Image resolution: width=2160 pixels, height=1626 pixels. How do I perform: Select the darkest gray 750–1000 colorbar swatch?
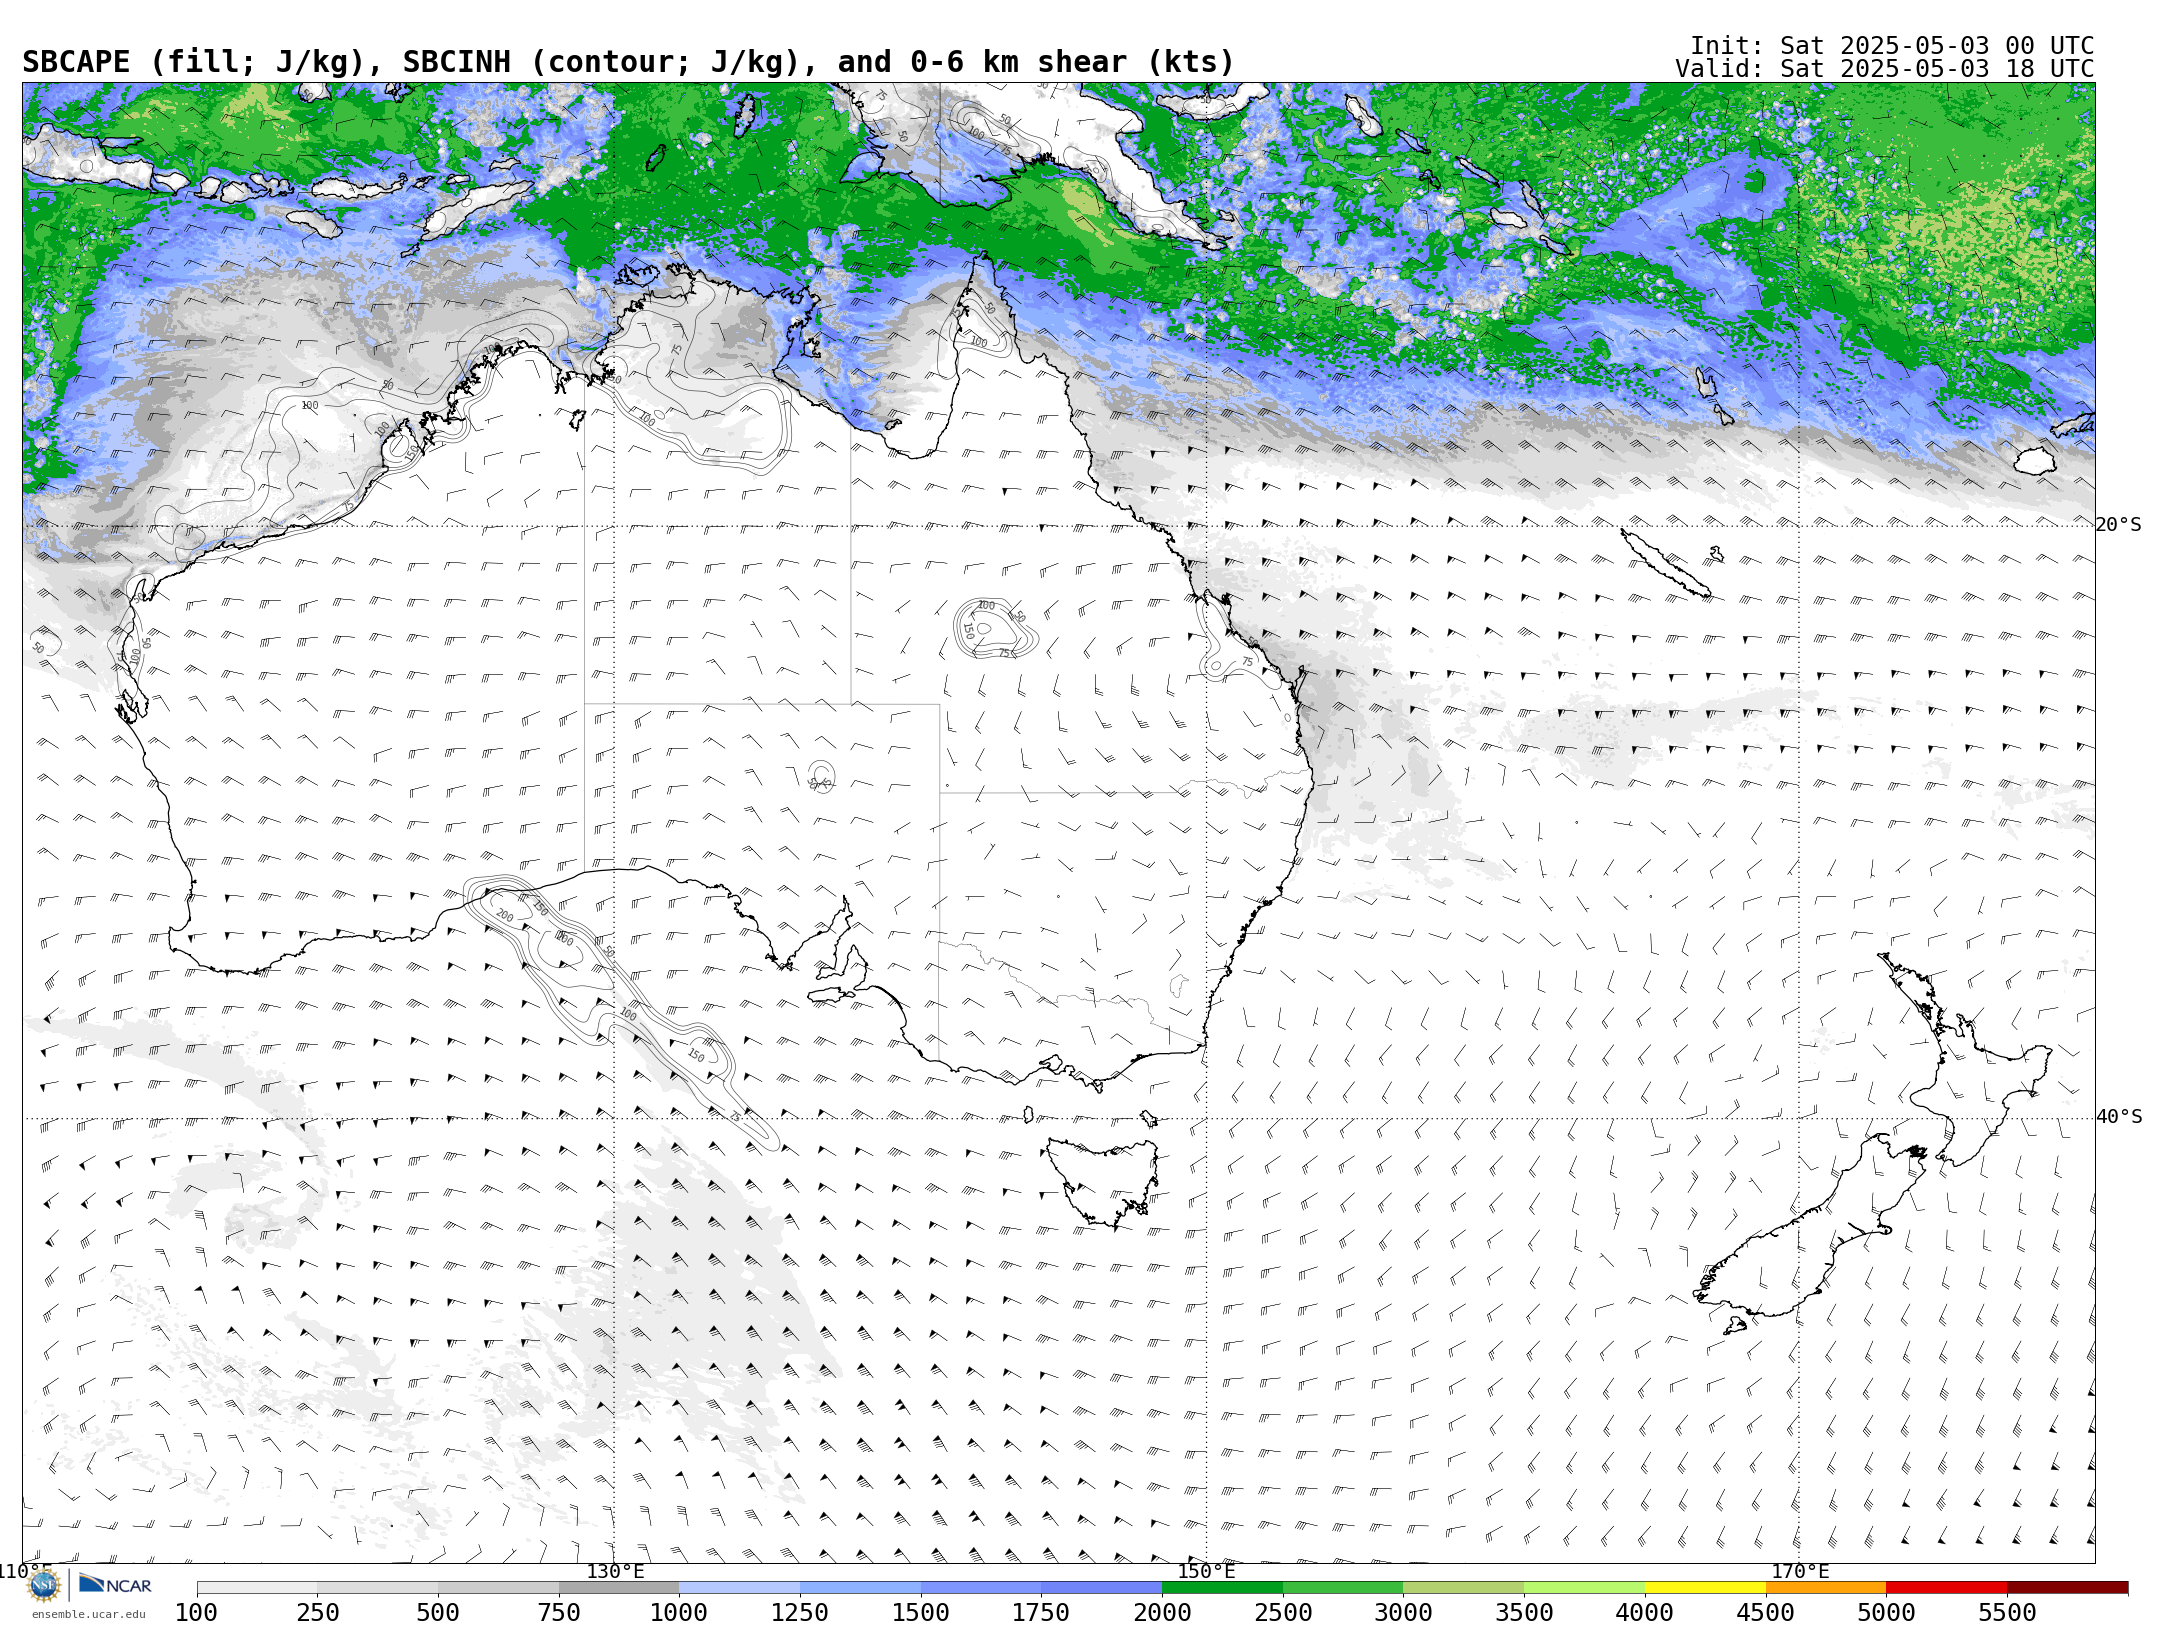619,1587
